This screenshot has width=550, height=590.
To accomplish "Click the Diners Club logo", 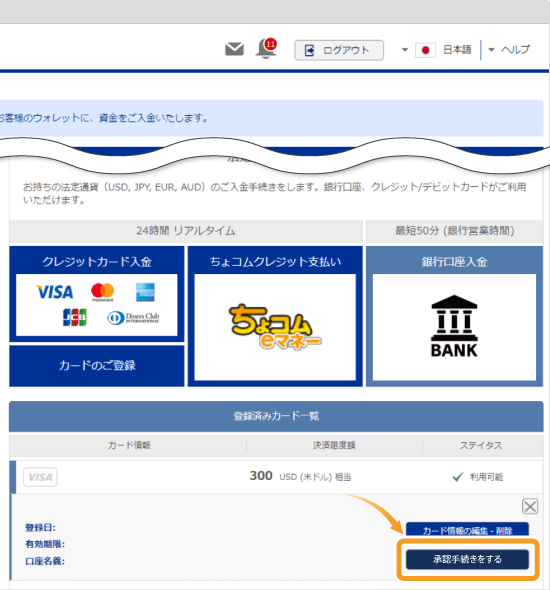I will coord(134,318).
